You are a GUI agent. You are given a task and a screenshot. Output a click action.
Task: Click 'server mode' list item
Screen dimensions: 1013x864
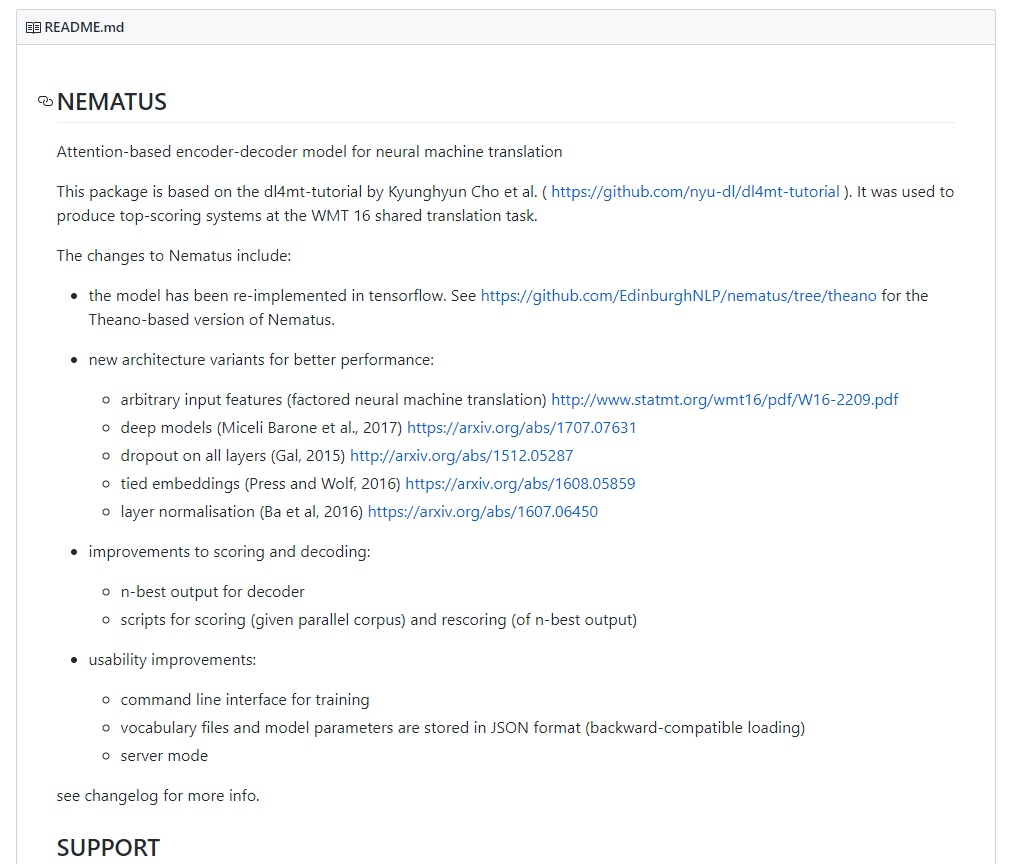pos(164,756)
